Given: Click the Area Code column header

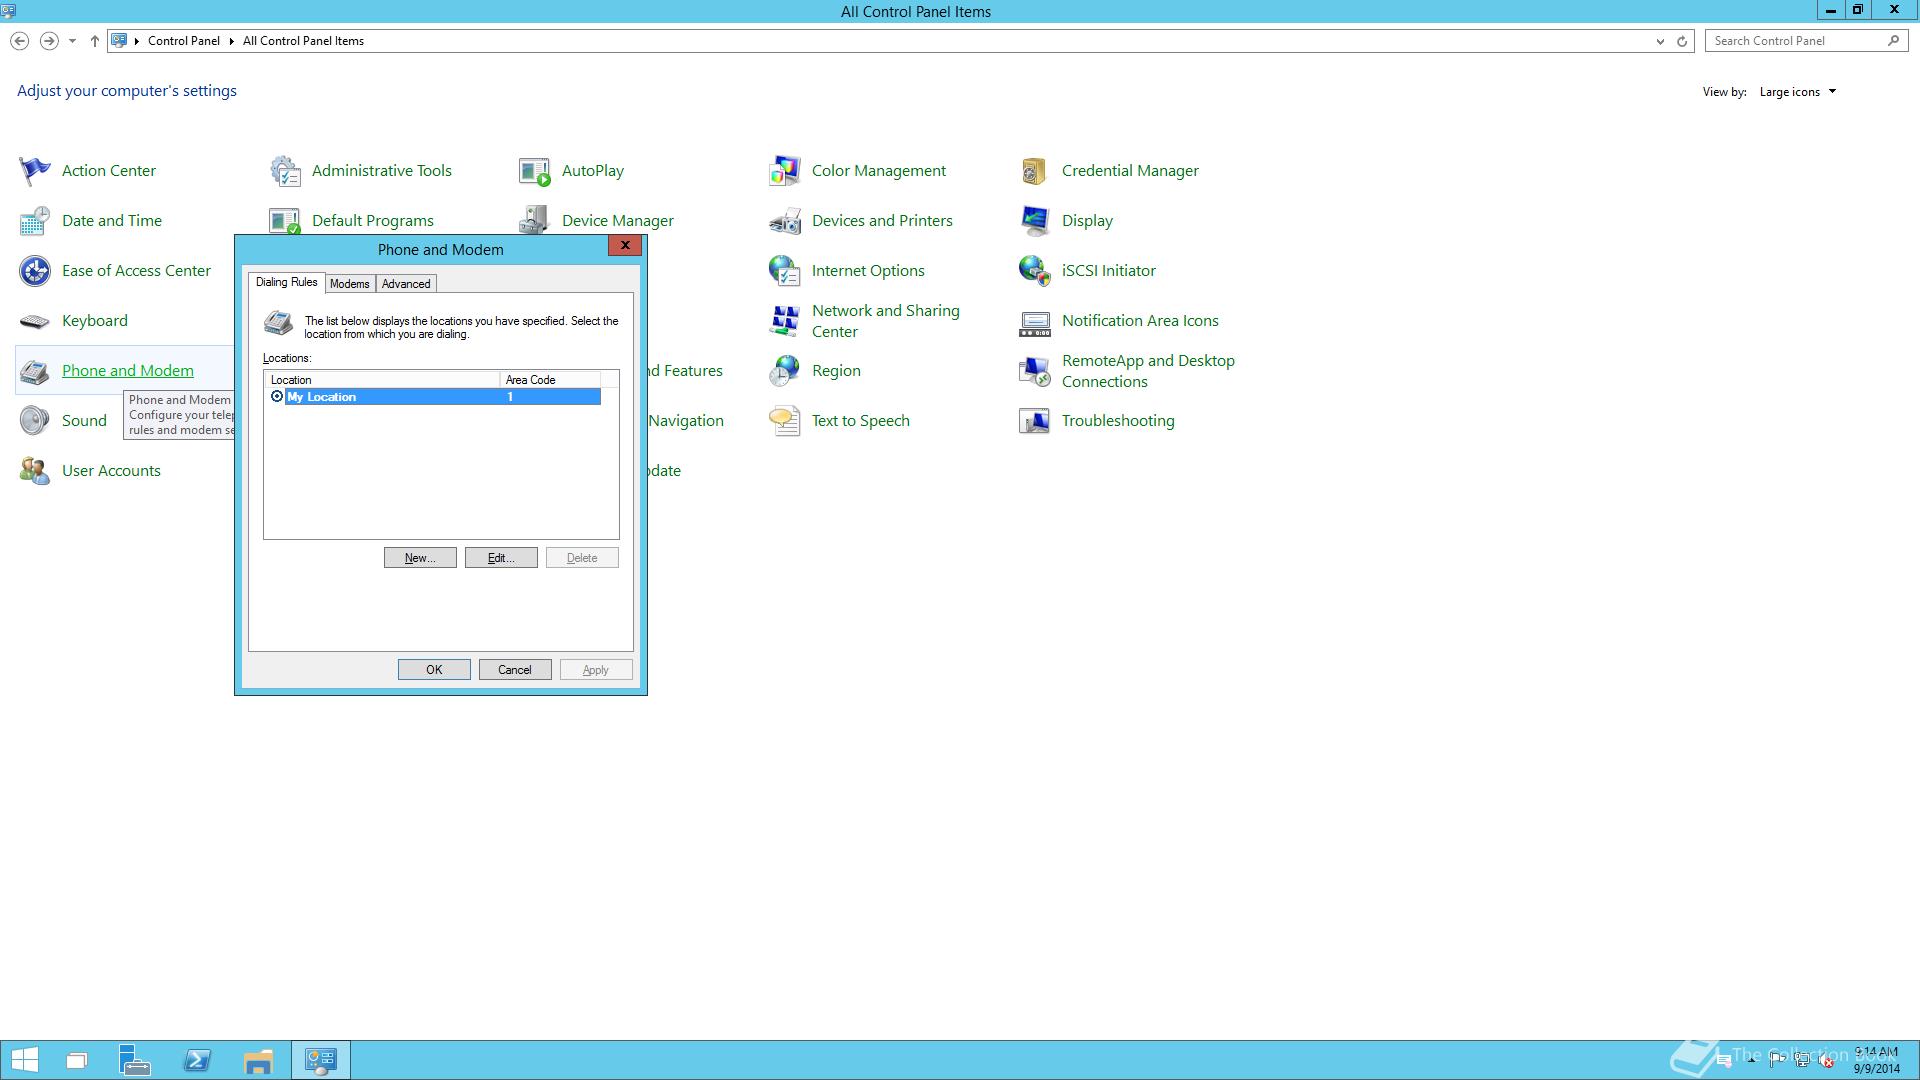Looking at the screenshot, I should click(x=550, y=380).
